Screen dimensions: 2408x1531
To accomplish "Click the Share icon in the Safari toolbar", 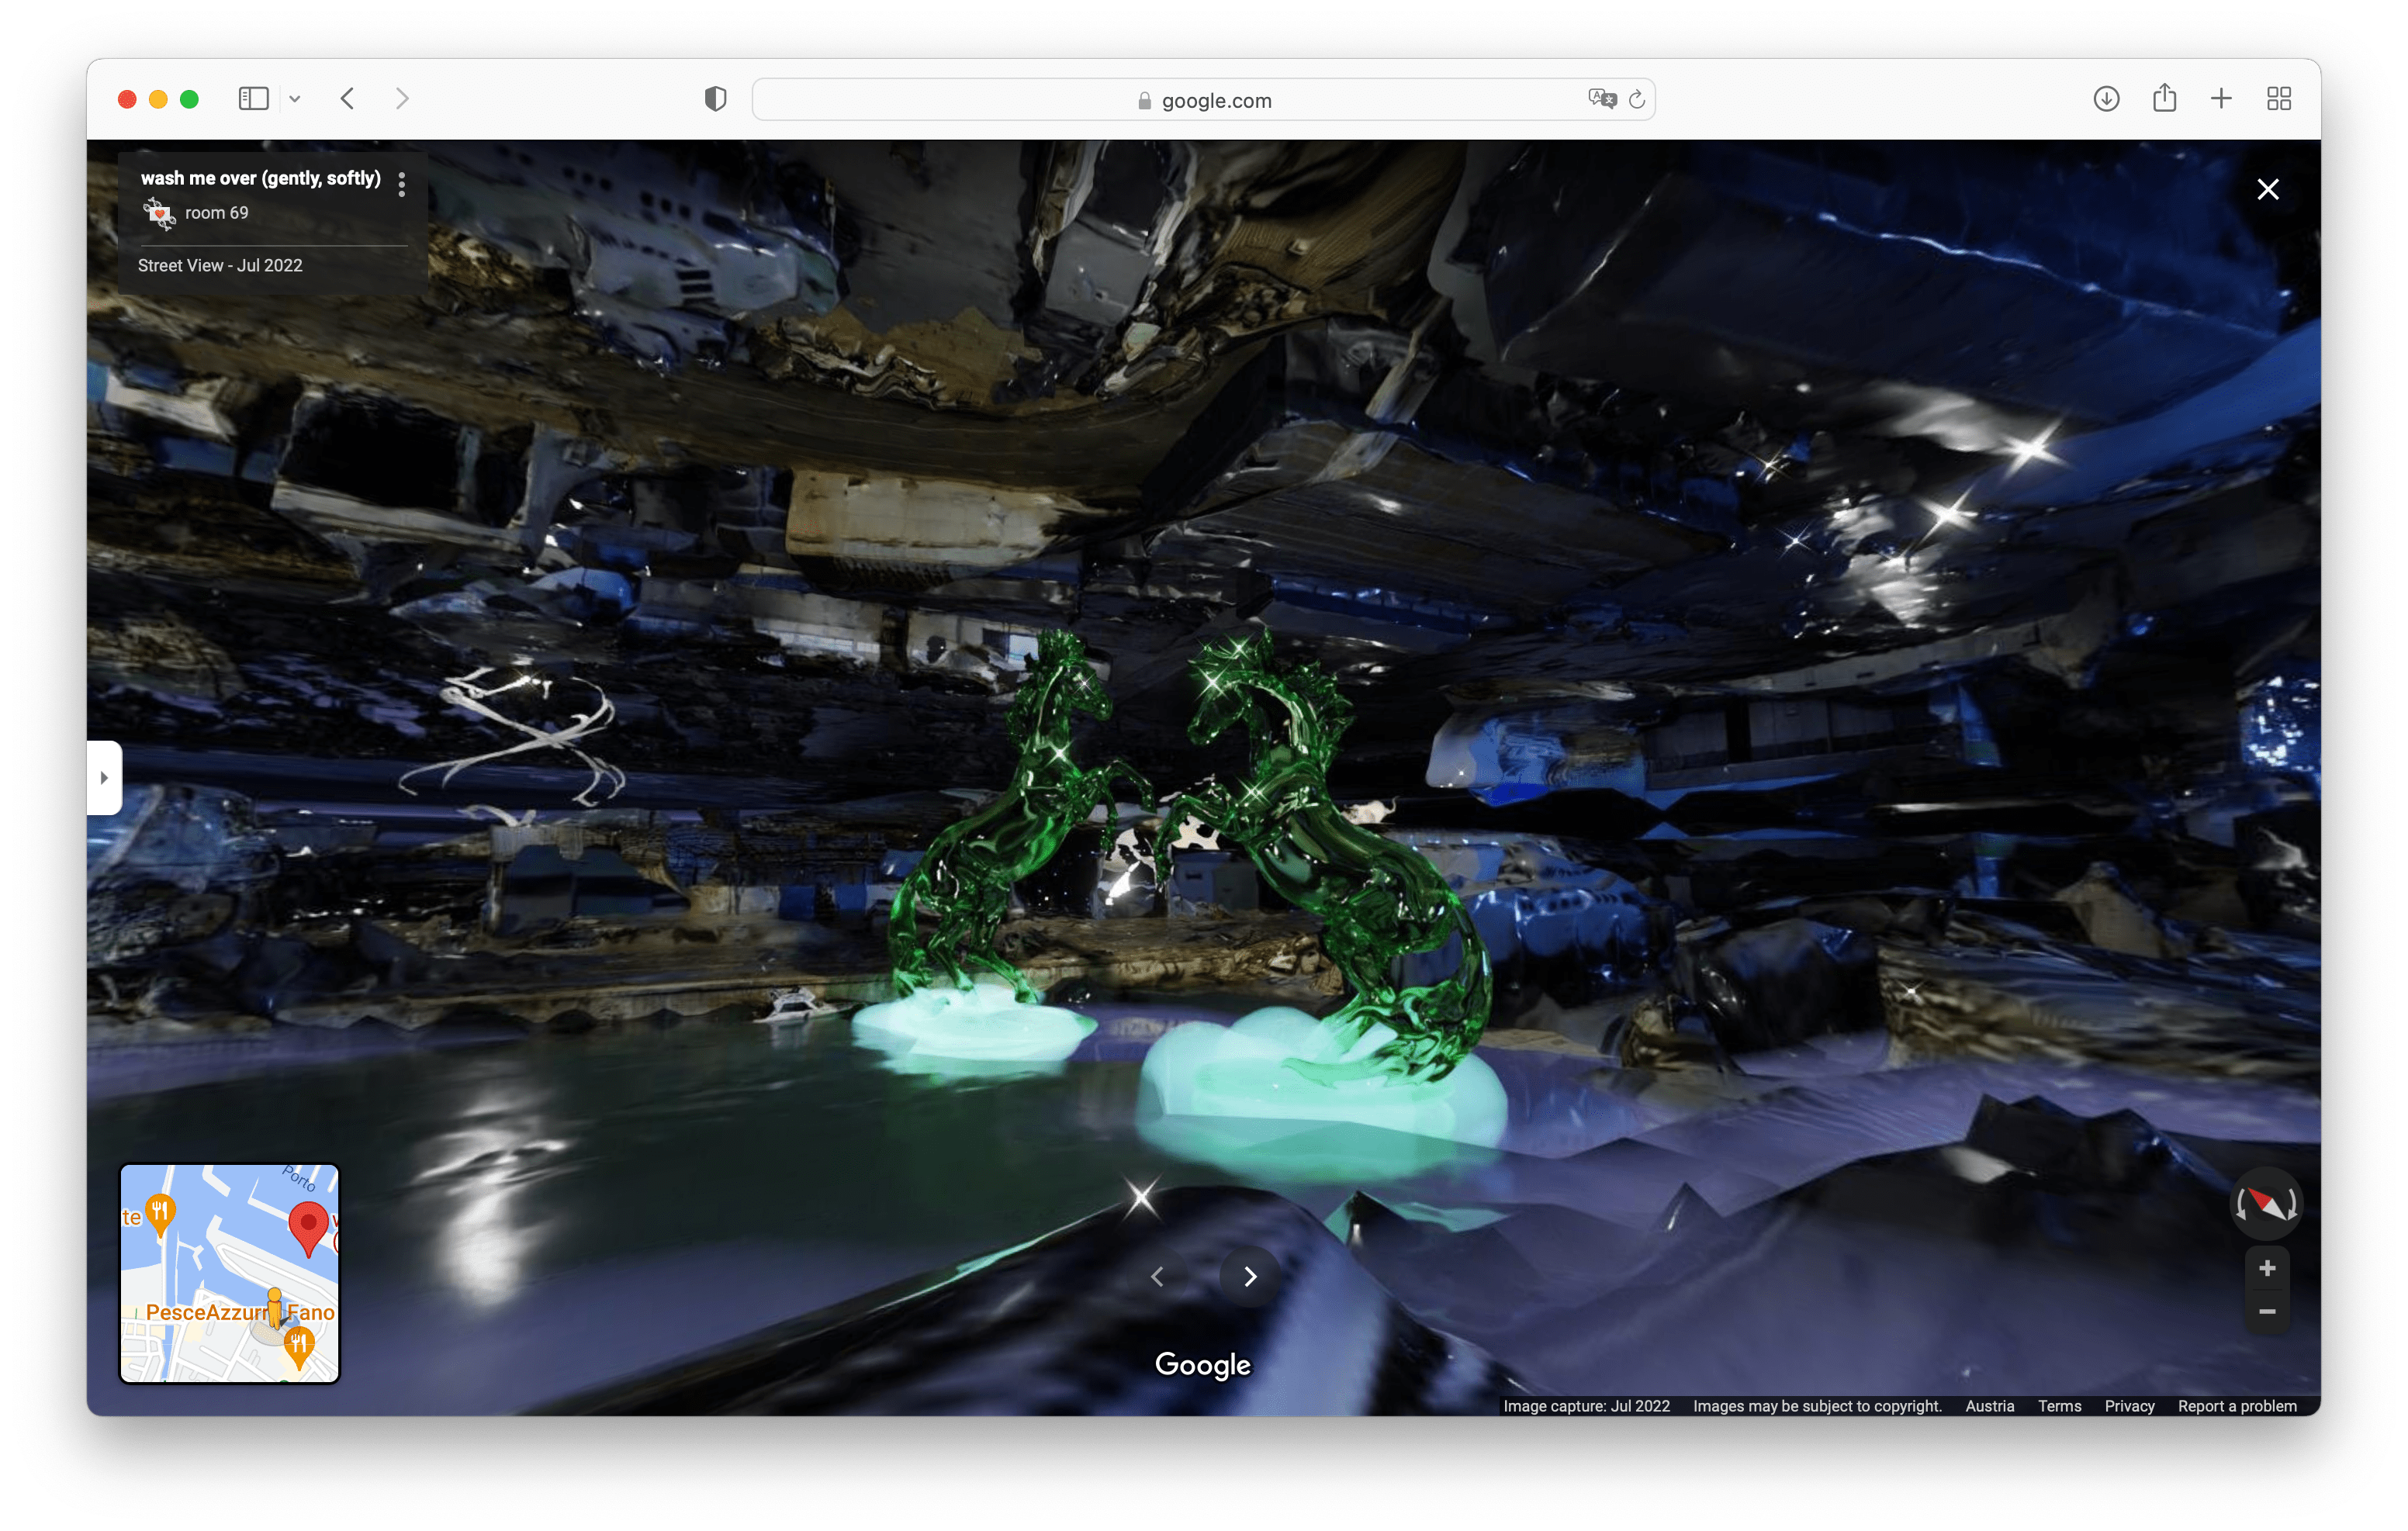I will [2164, 98].
